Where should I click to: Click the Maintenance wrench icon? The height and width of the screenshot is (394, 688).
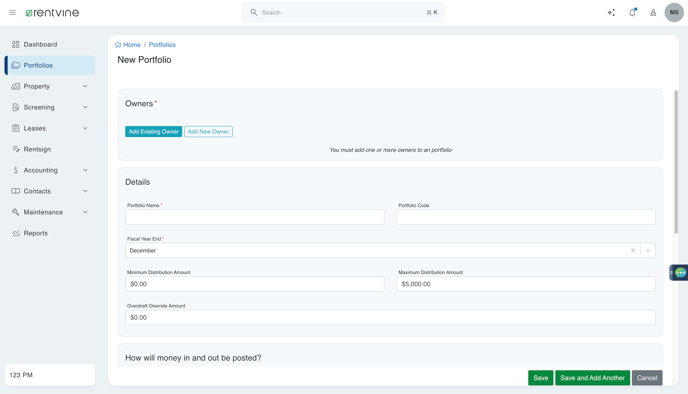(16, 212)
